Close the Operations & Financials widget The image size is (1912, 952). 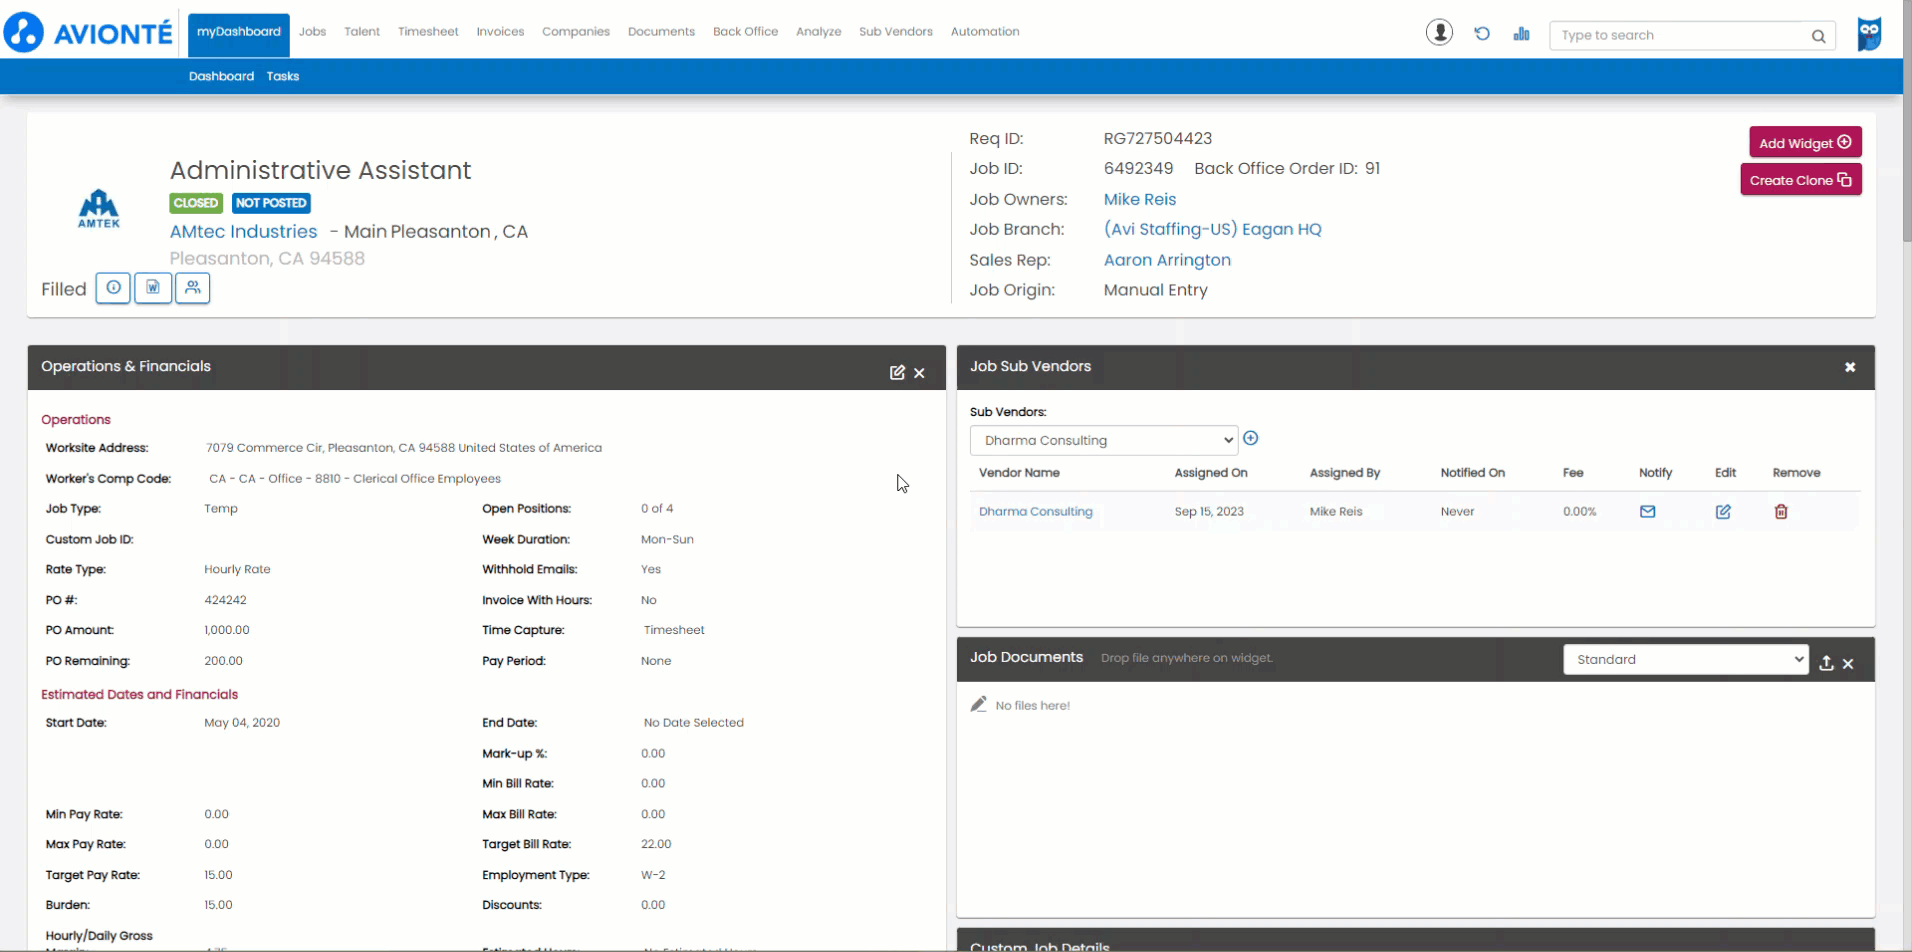pyautogui.click(x=919, y=373)
